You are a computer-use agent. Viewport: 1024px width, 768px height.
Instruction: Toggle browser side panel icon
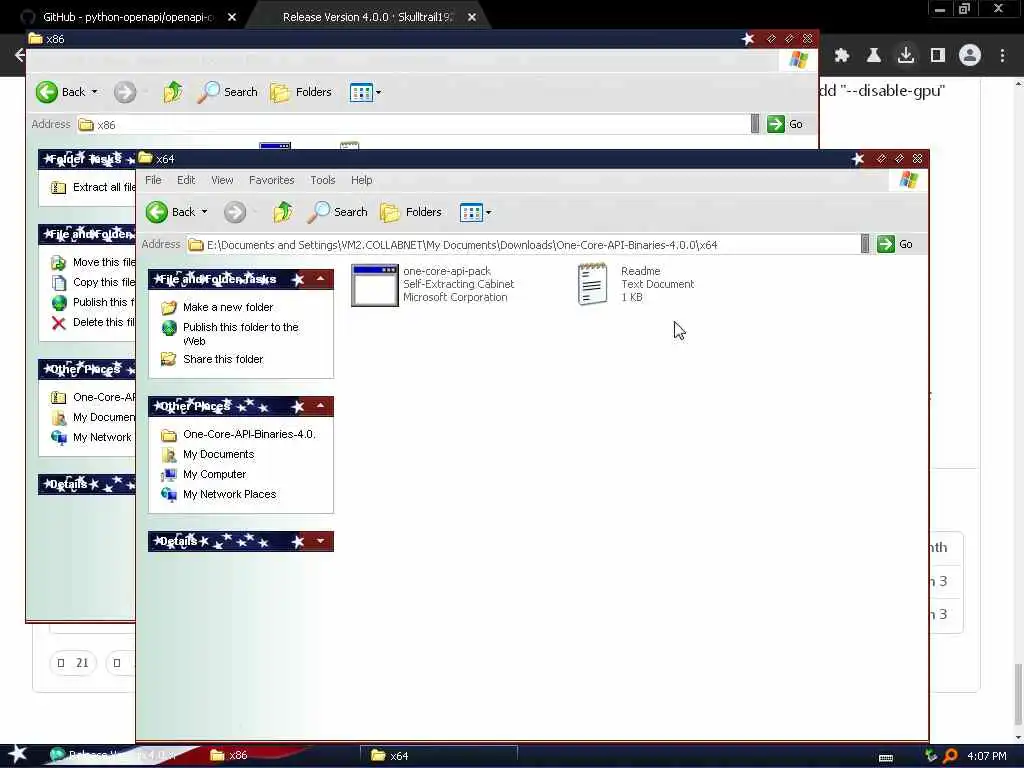(x=938, y=56)
